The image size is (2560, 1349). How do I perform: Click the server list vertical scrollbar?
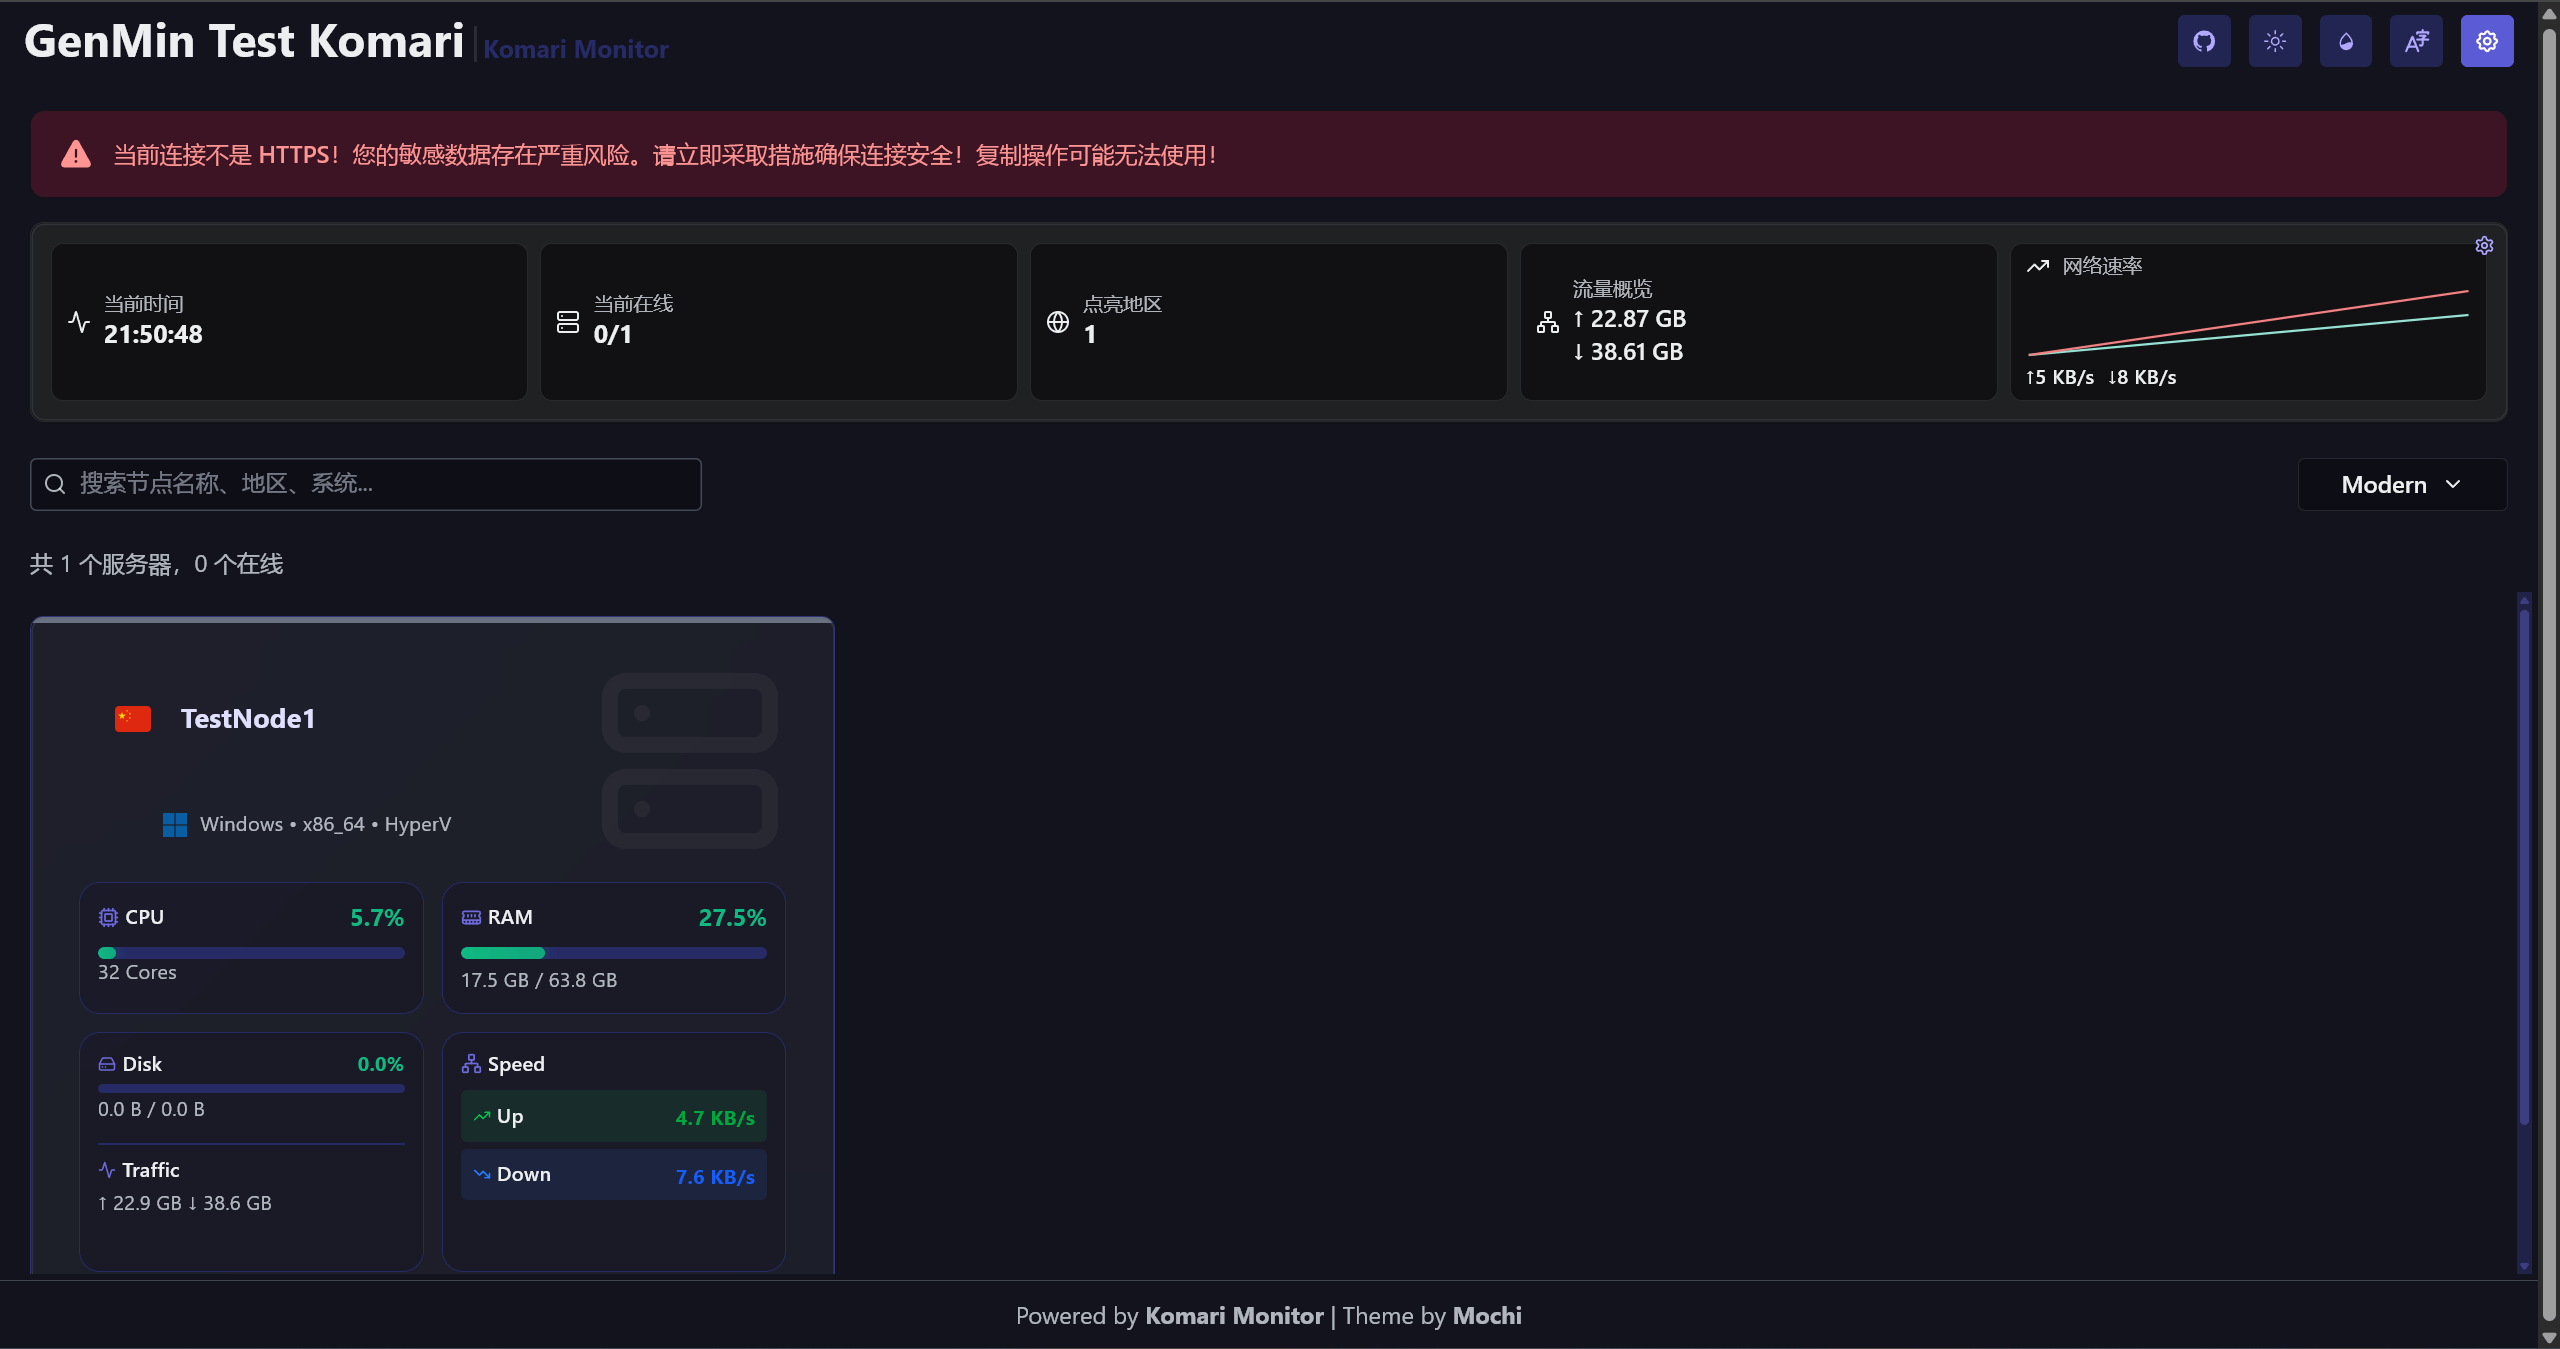click(2523, 866)
